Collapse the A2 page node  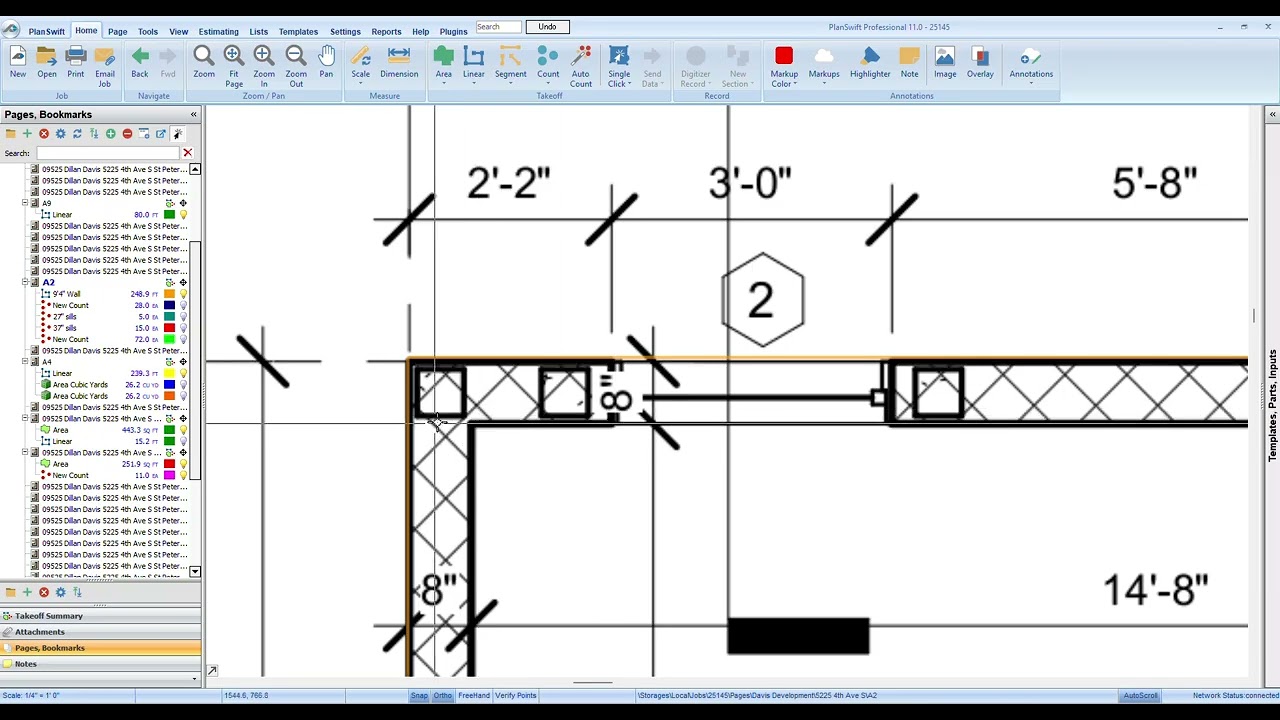coord(25,282)
